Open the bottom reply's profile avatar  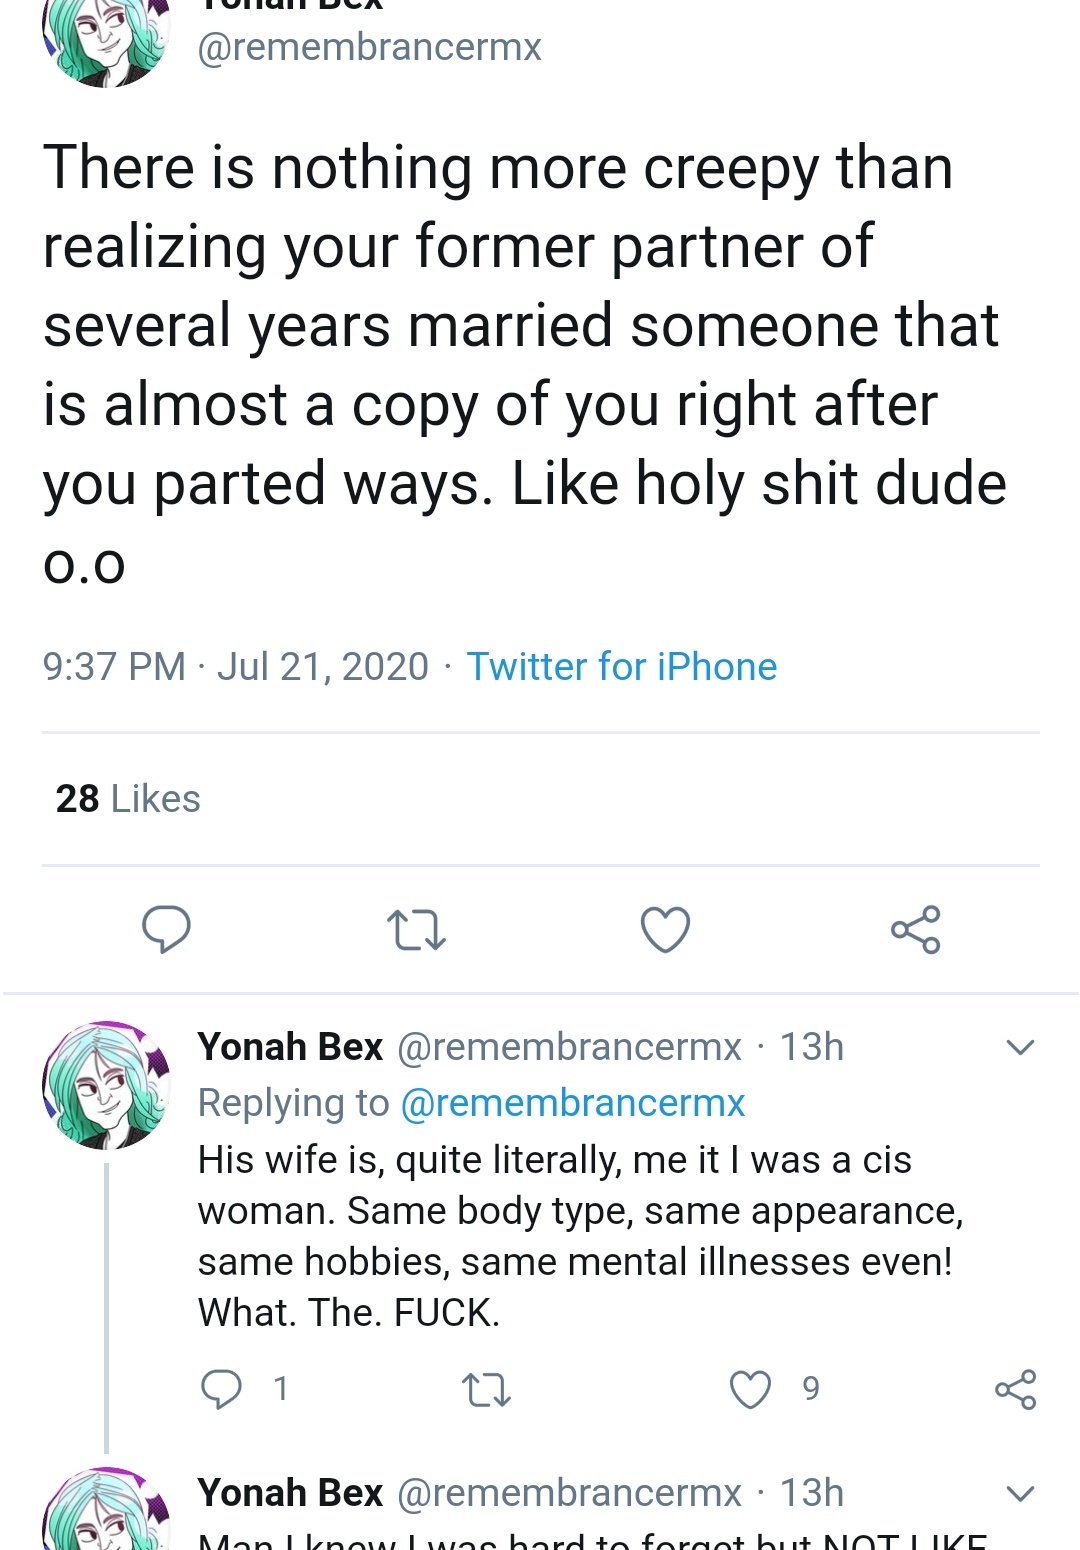106,1510
